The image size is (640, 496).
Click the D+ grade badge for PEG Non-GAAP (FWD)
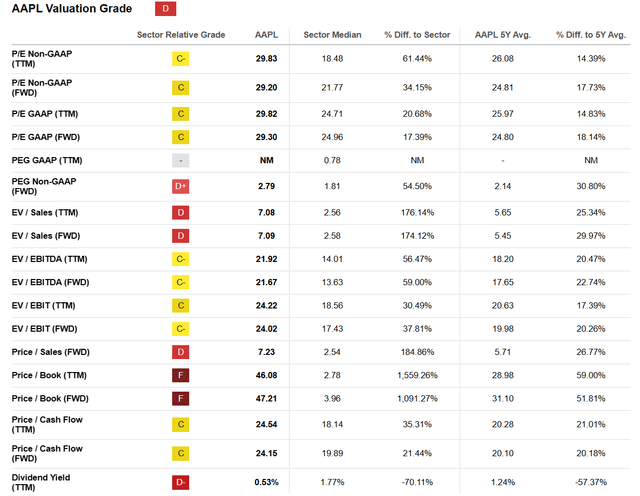pos(180,187)
